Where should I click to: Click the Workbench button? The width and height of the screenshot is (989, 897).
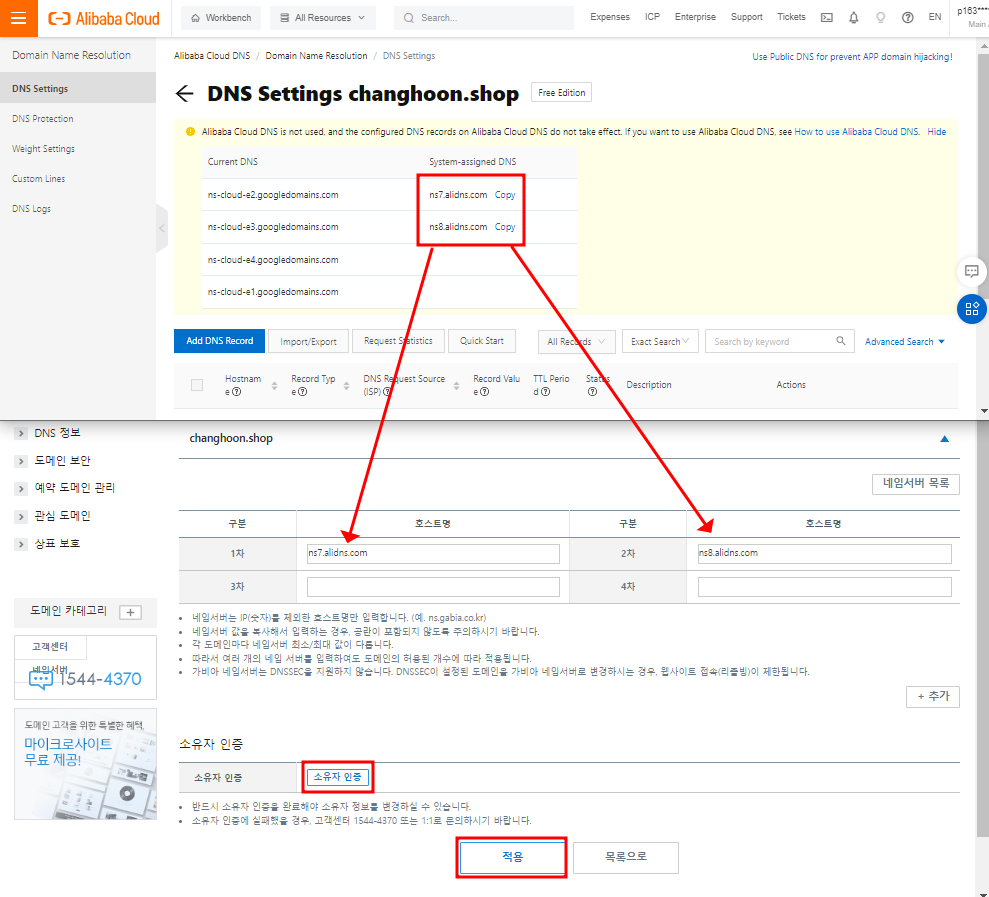pos(221,18)
